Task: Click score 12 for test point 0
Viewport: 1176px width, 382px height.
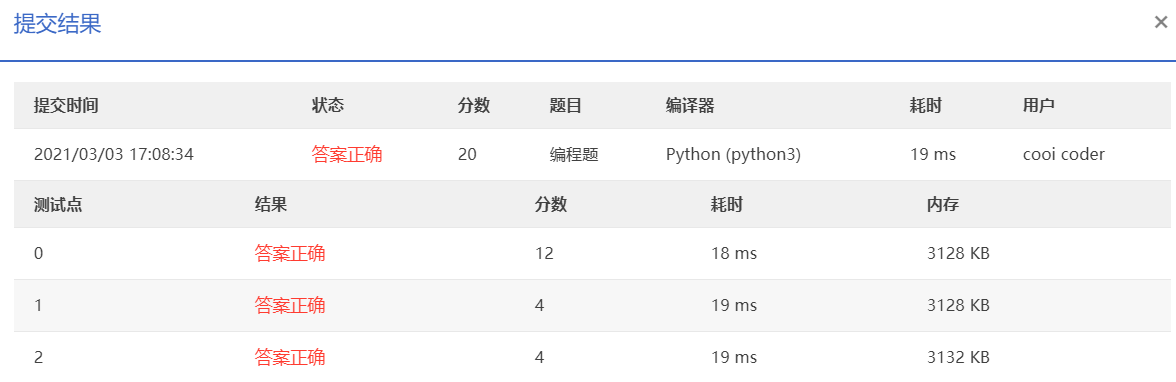Action: point(544,254)
